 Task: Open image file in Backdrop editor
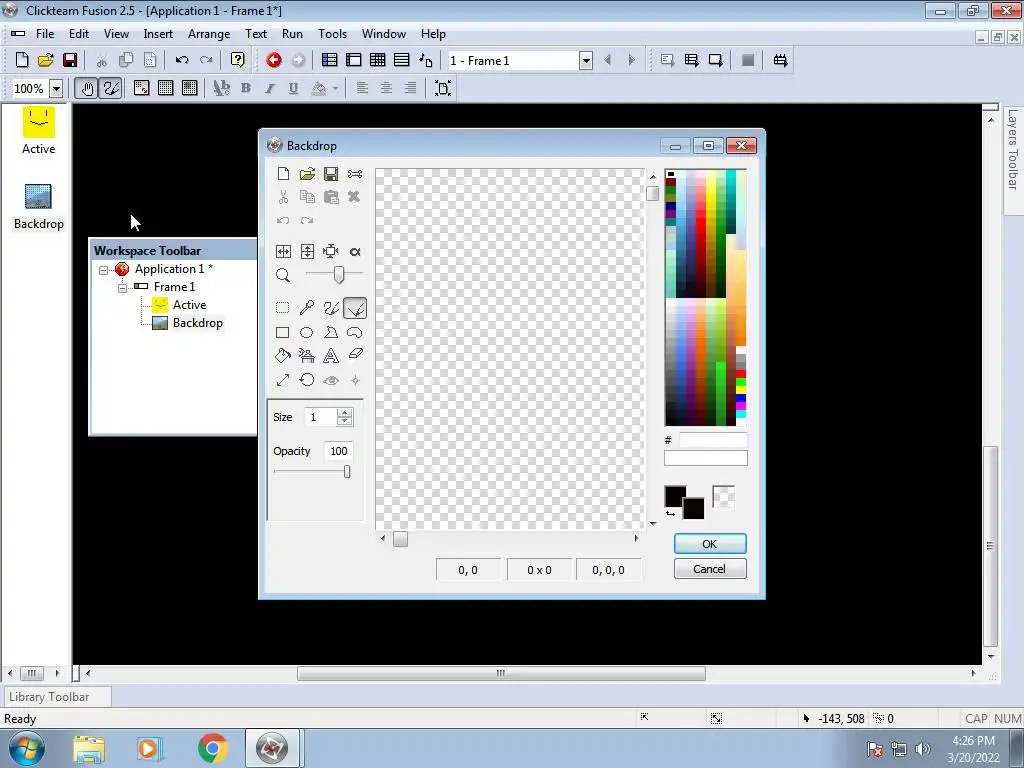(x=307, y=174)
